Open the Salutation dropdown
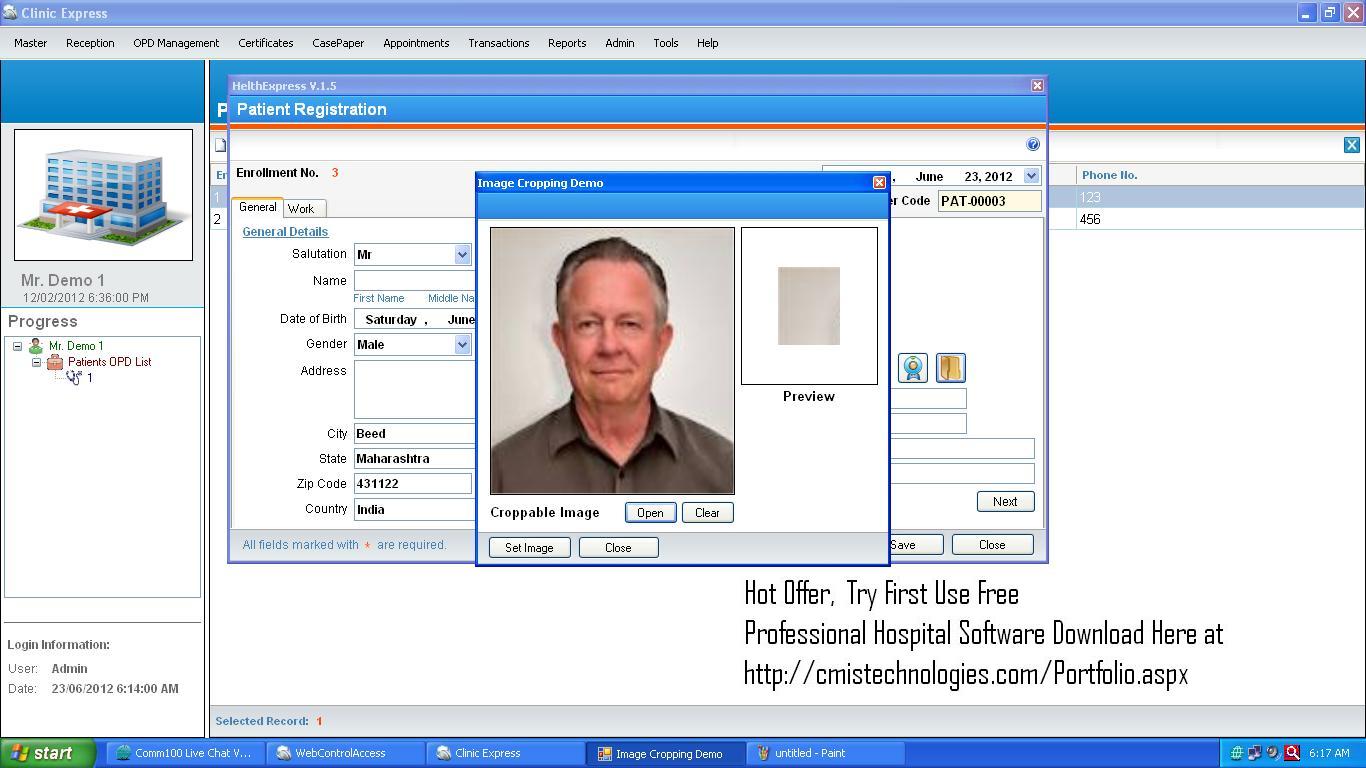 pos(461,254)
